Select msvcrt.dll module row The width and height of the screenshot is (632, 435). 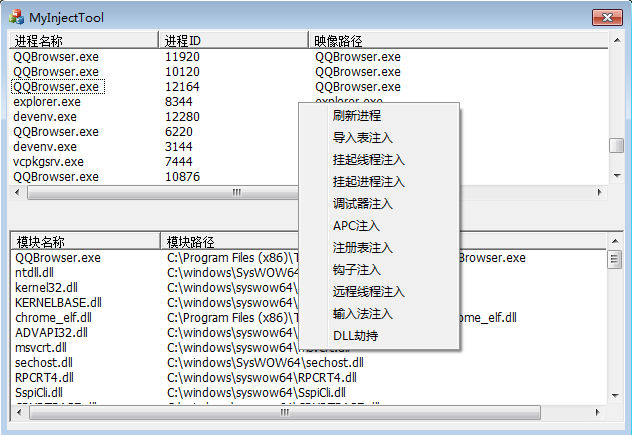pos(41,348)
